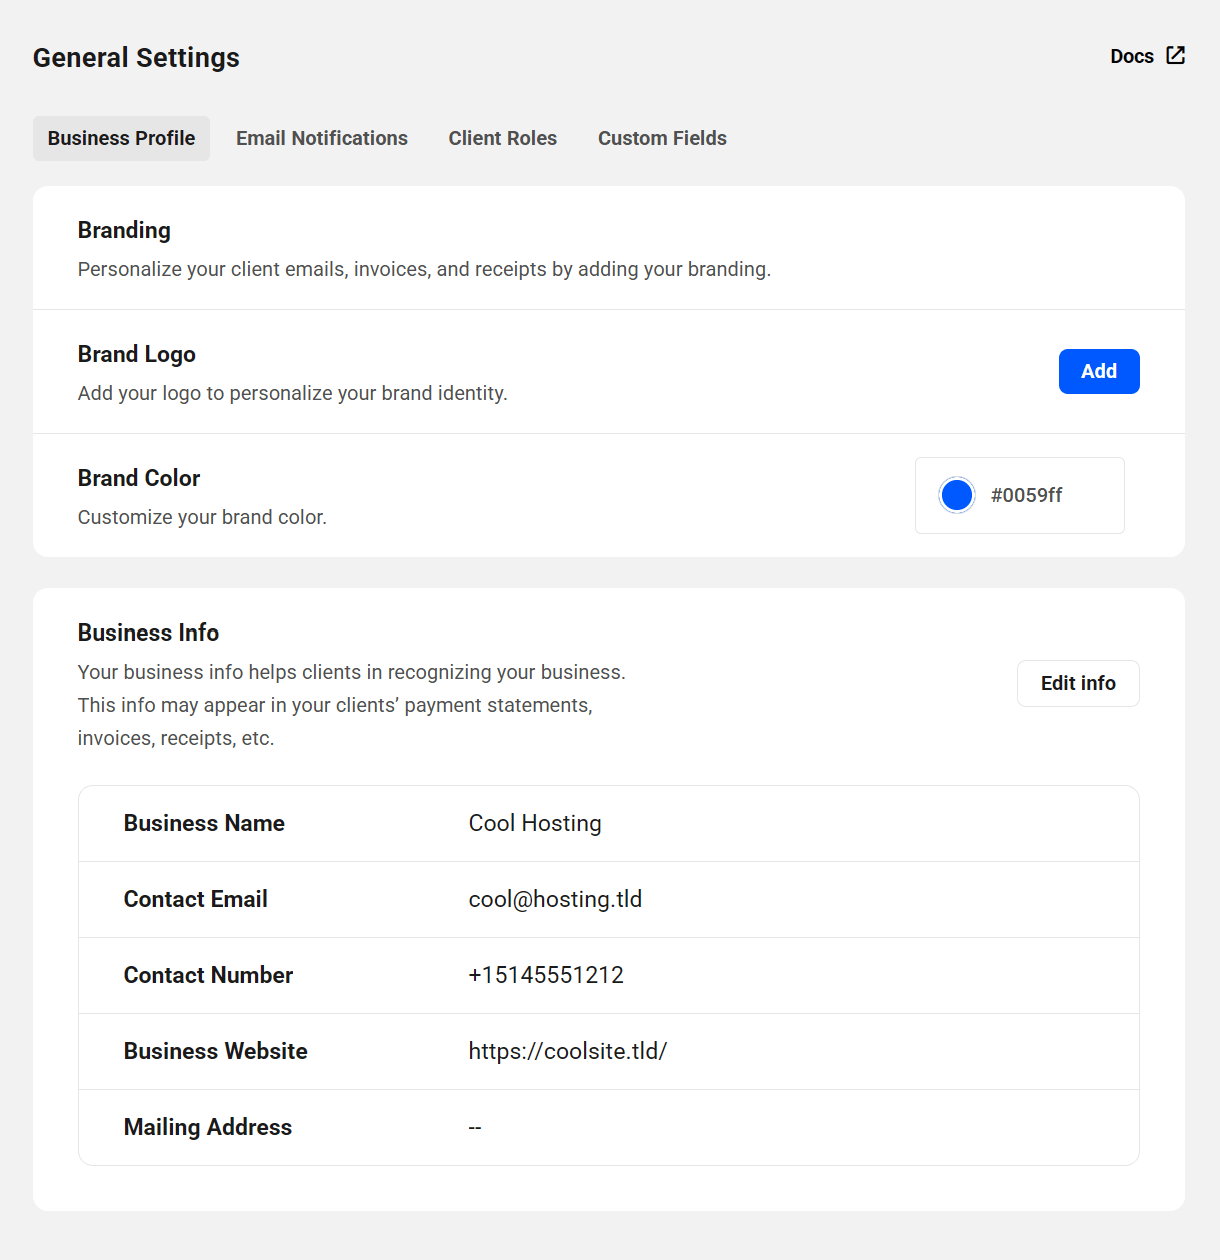Click the 'Customize your brand color.' description
This screenshot has width=1220, height=1260.
coord(202,517)
